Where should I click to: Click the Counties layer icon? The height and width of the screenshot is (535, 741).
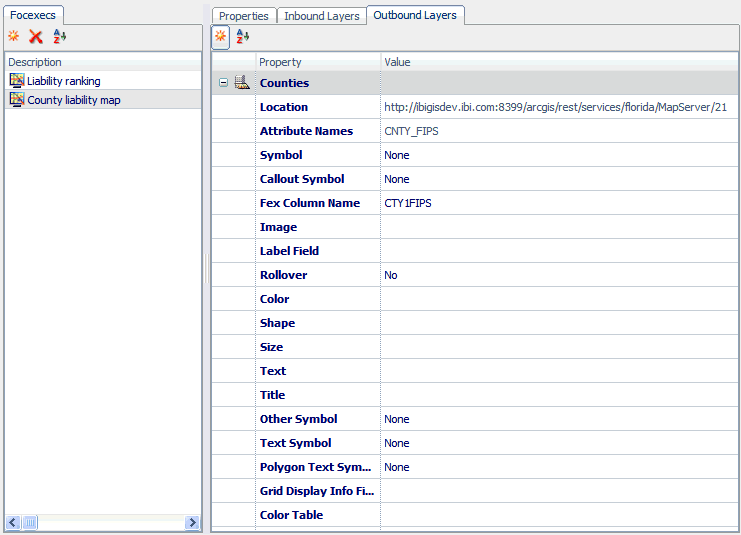pyautogui.click(x=242, y=83)
